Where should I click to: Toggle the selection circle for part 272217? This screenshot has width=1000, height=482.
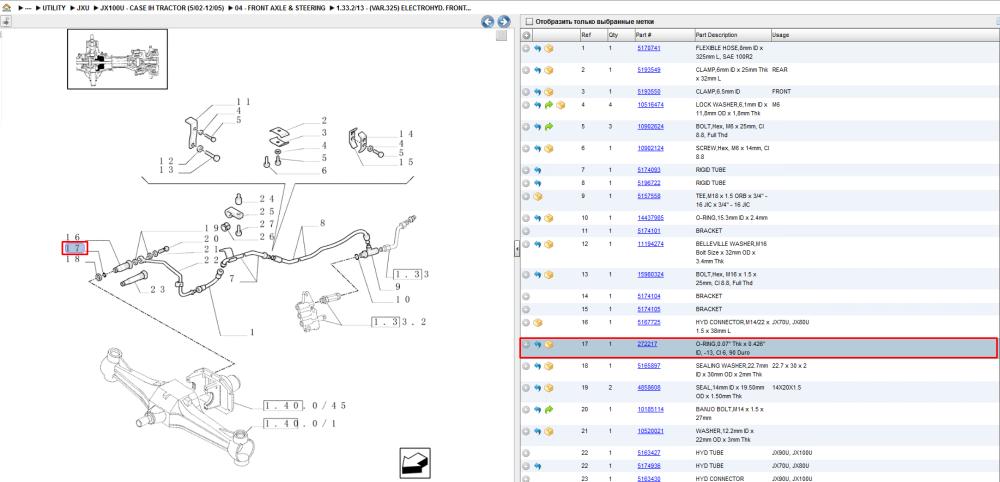tap(526, 344)
